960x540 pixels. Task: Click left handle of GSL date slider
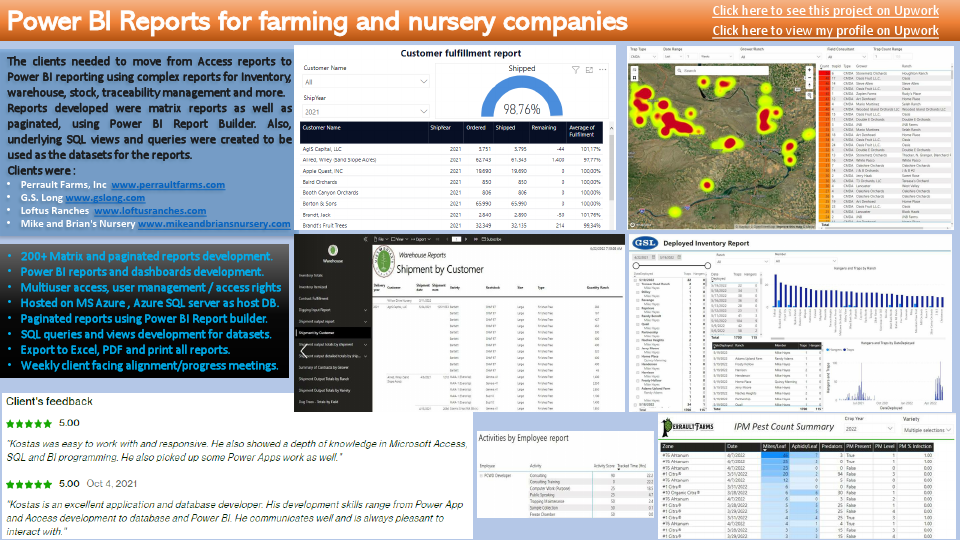pyautogui.click(x=636, y=266)
